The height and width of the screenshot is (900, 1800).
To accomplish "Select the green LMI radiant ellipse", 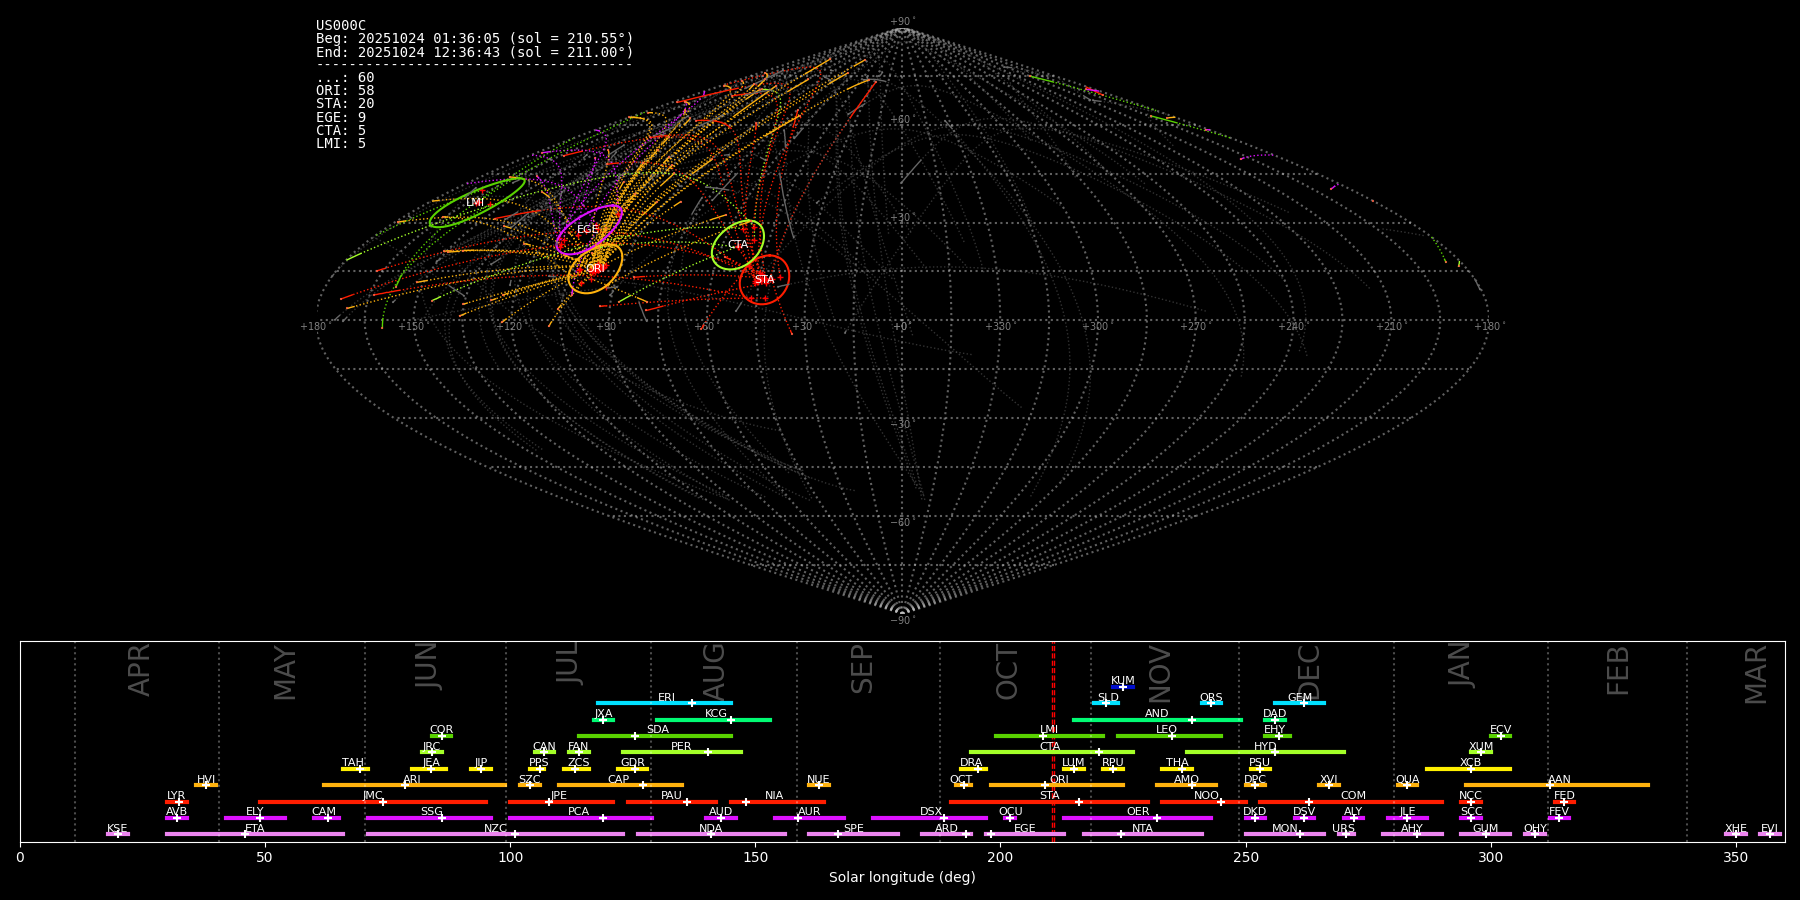I will 477,202.
